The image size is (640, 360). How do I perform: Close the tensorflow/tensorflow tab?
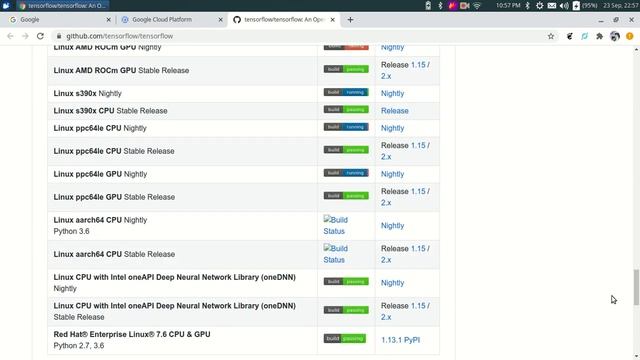pos(332,20)
